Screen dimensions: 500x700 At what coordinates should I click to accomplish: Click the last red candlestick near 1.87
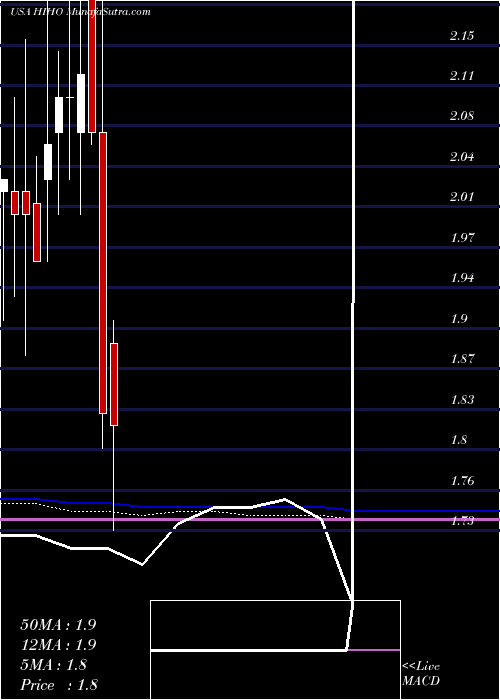click(x=114, y=384)
